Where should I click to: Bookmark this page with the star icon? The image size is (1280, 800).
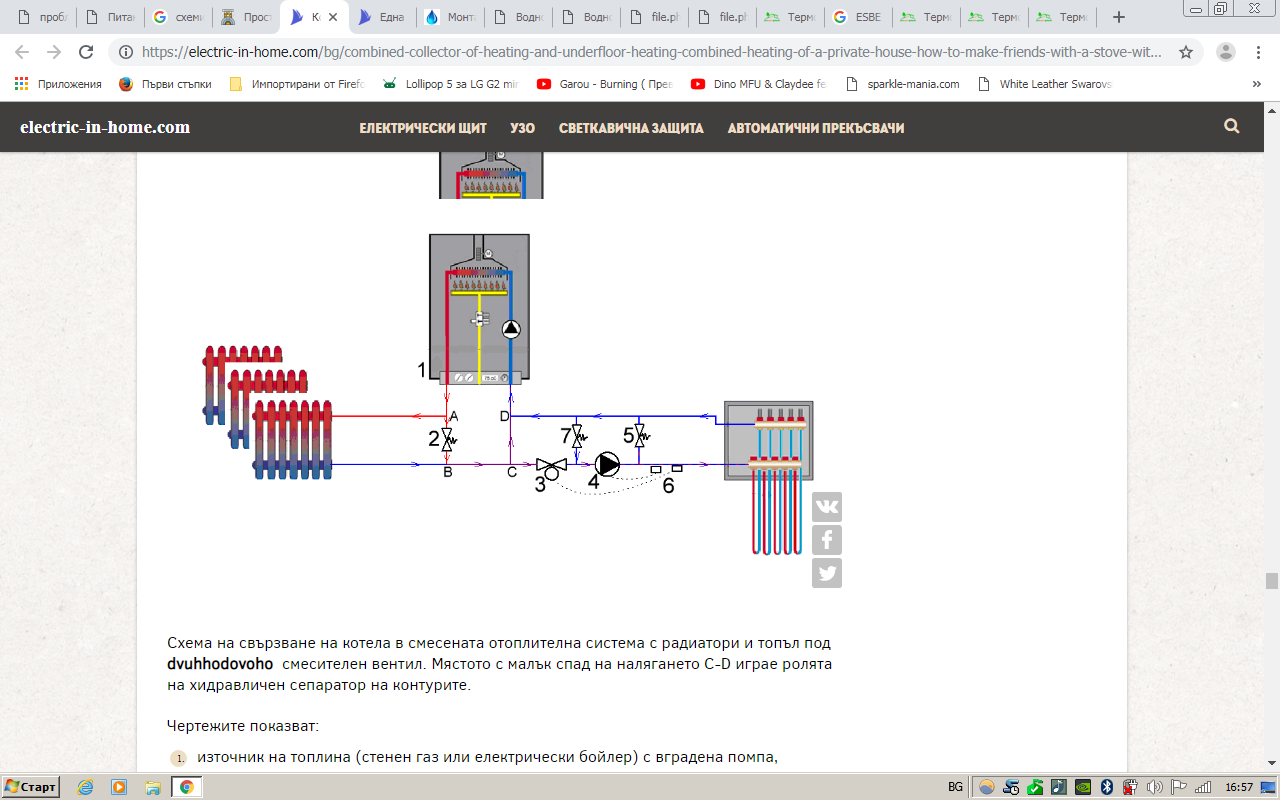pos(1186,52)
